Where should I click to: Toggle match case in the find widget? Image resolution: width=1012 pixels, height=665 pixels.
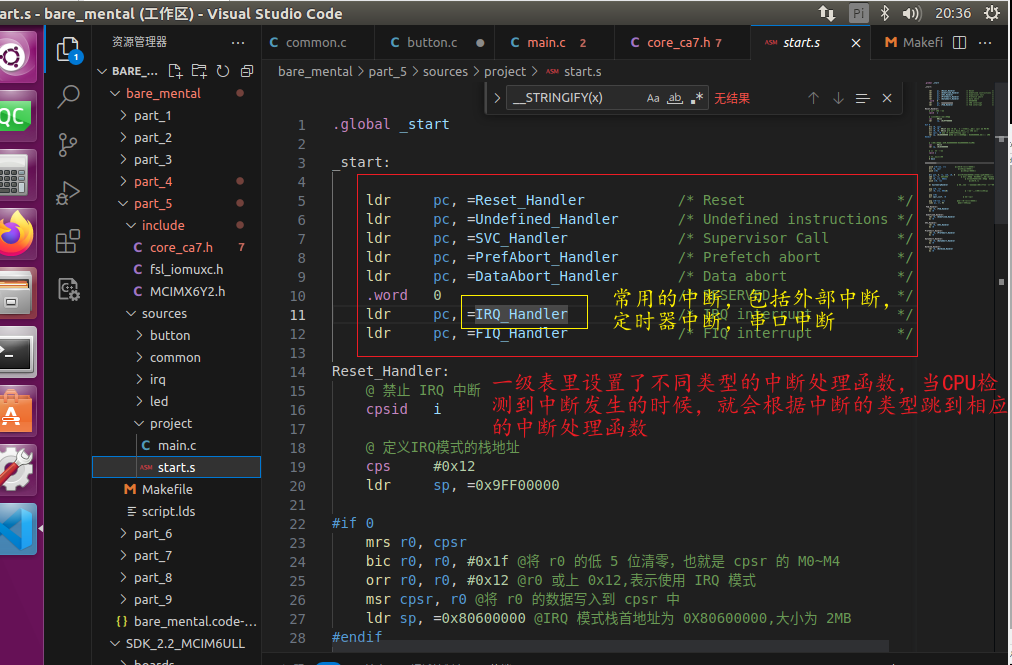[x=652, y=99]
